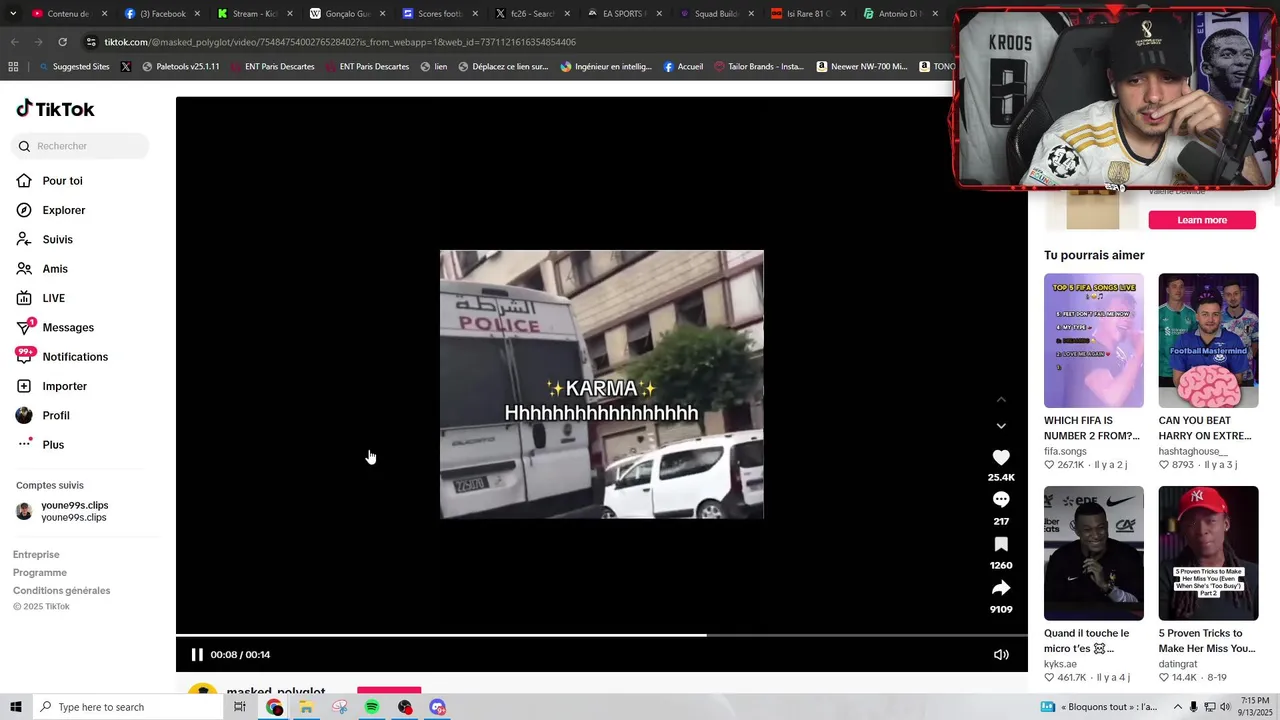Open the Windows Start menu
The height and width of the screenshot is (720, 1280).
tap(15, 707)
